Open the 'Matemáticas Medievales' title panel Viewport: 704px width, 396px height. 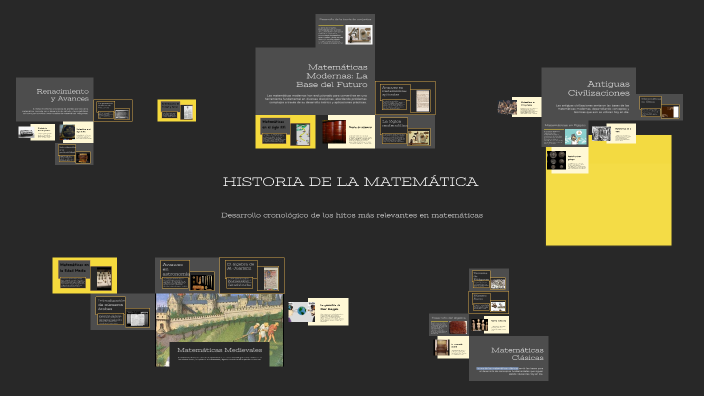[220, 354]
